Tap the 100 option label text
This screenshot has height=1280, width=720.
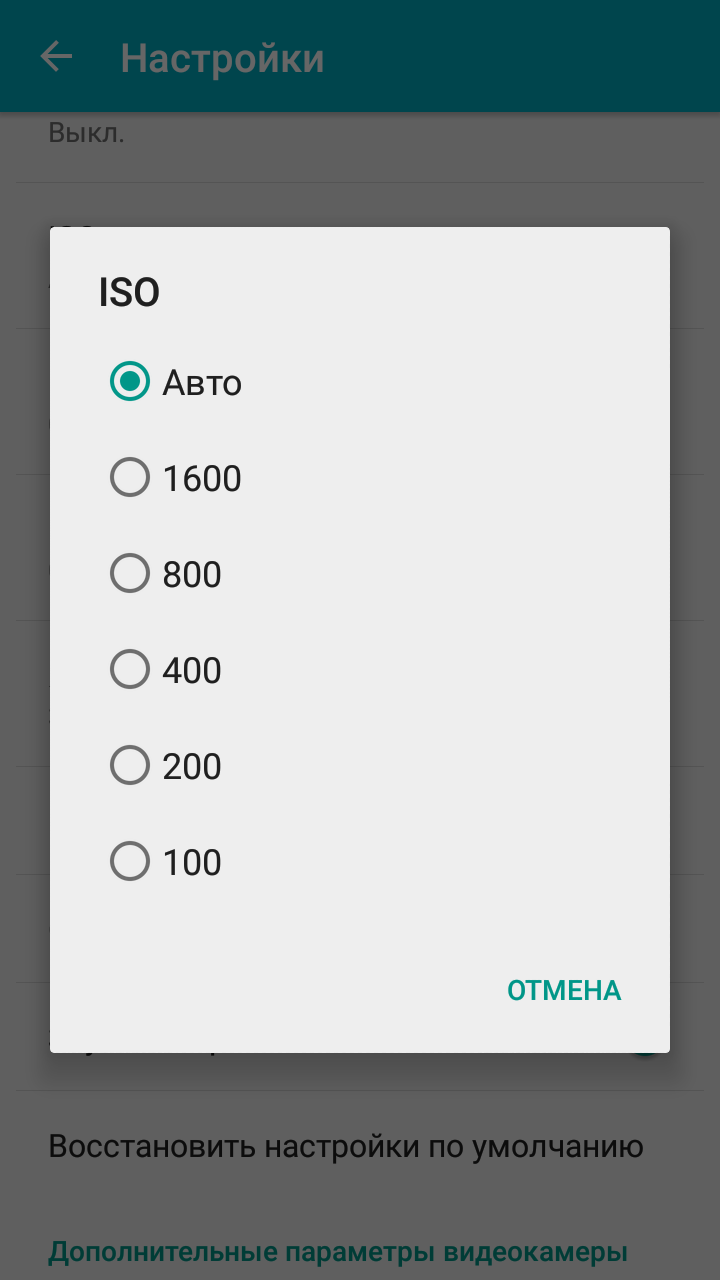click(x=192, y=863)
